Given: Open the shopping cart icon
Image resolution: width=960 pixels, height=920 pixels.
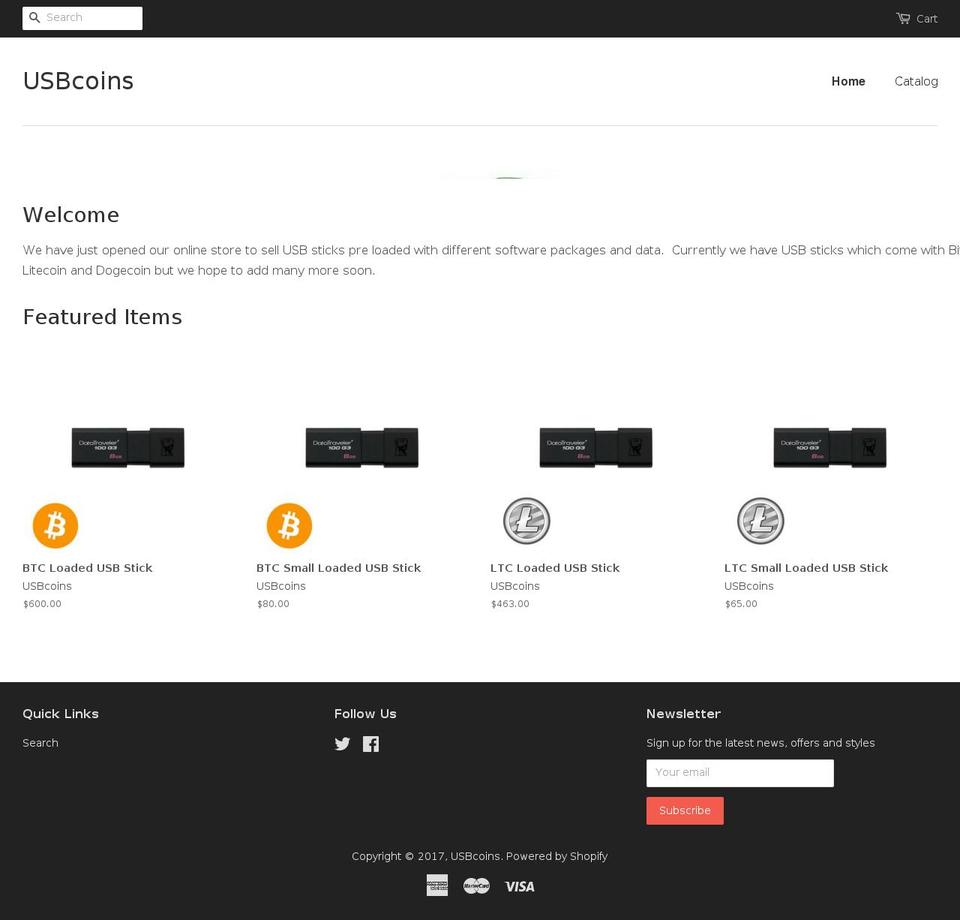Looking at the screenshot, I should coord(903,18).
